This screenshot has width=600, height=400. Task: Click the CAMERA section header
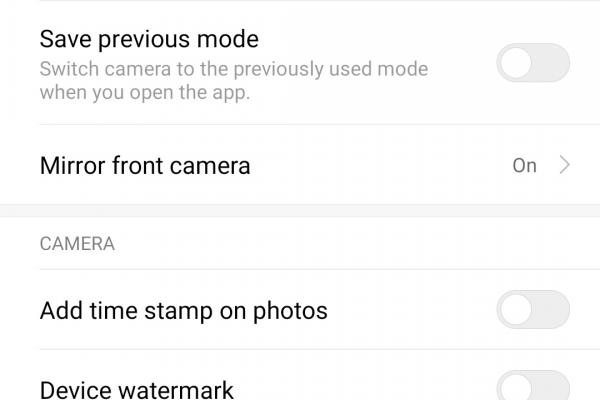coord(77,243)
